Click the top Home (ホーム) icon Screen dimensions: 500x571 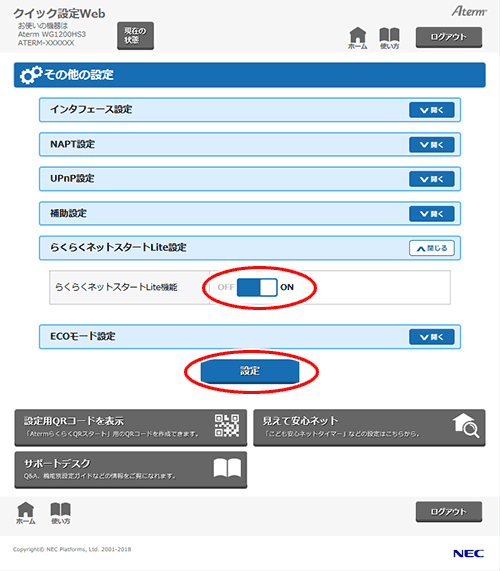[x=358, y=38]
